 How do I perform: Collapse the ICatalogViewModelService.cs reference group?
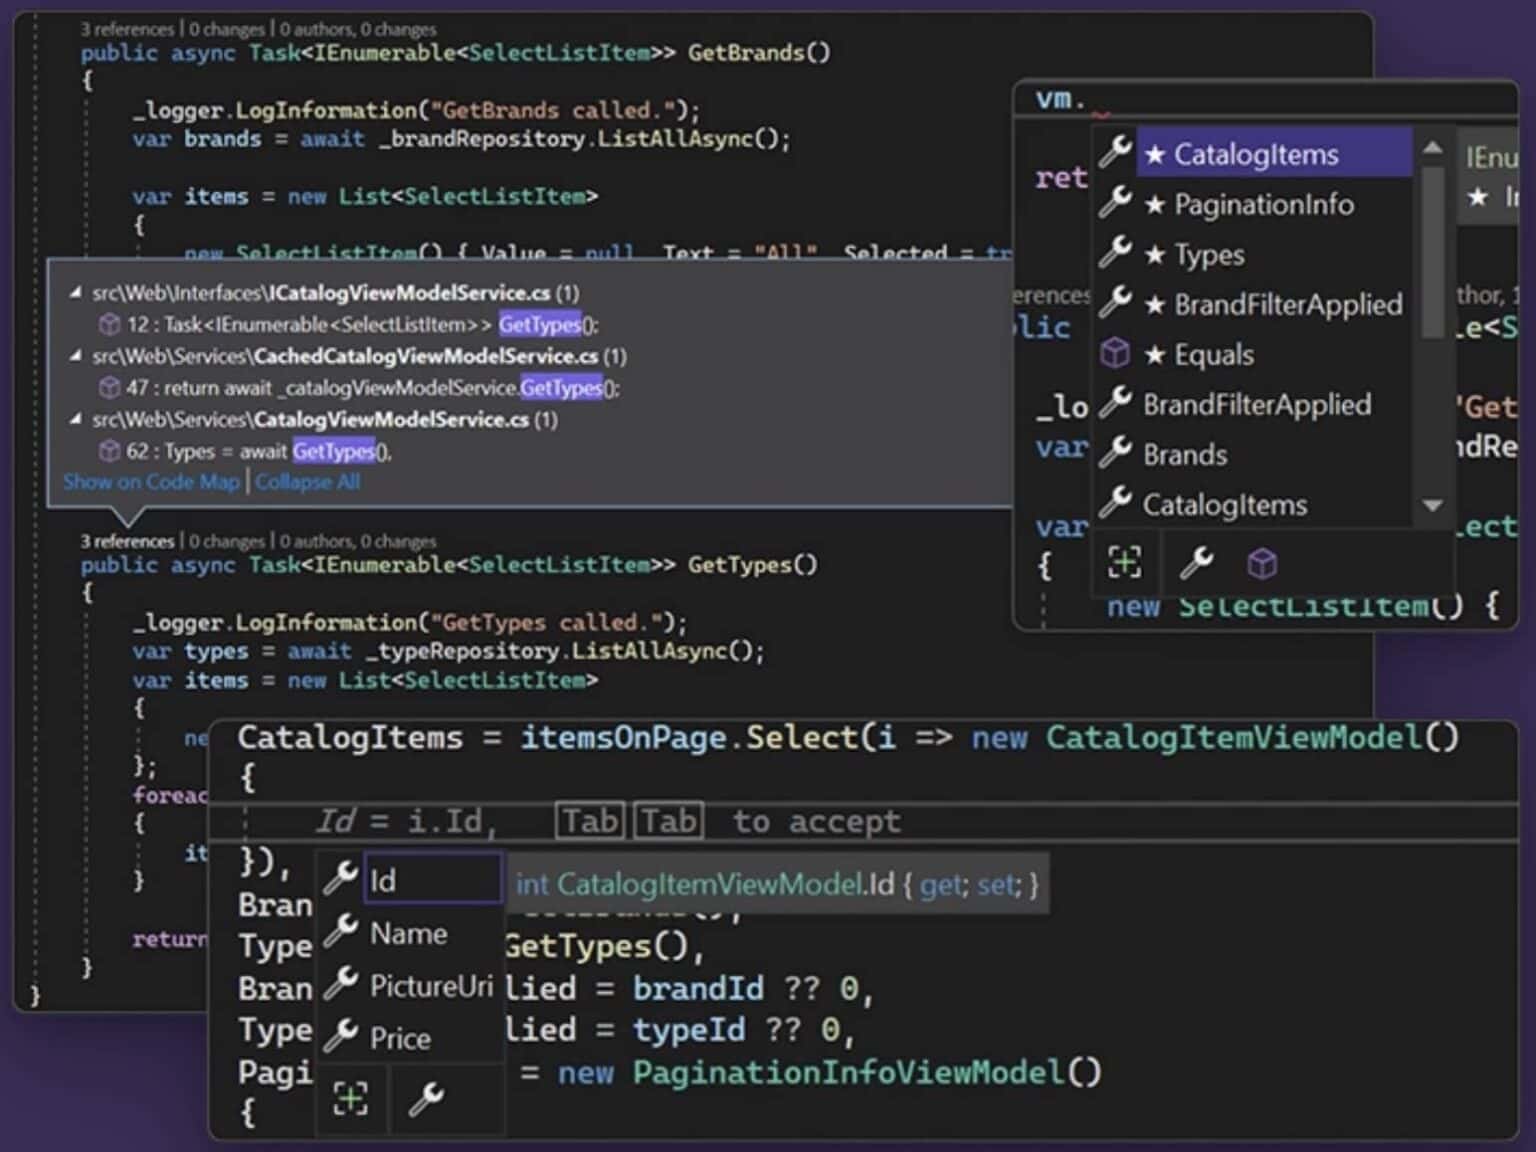point(74,293)
